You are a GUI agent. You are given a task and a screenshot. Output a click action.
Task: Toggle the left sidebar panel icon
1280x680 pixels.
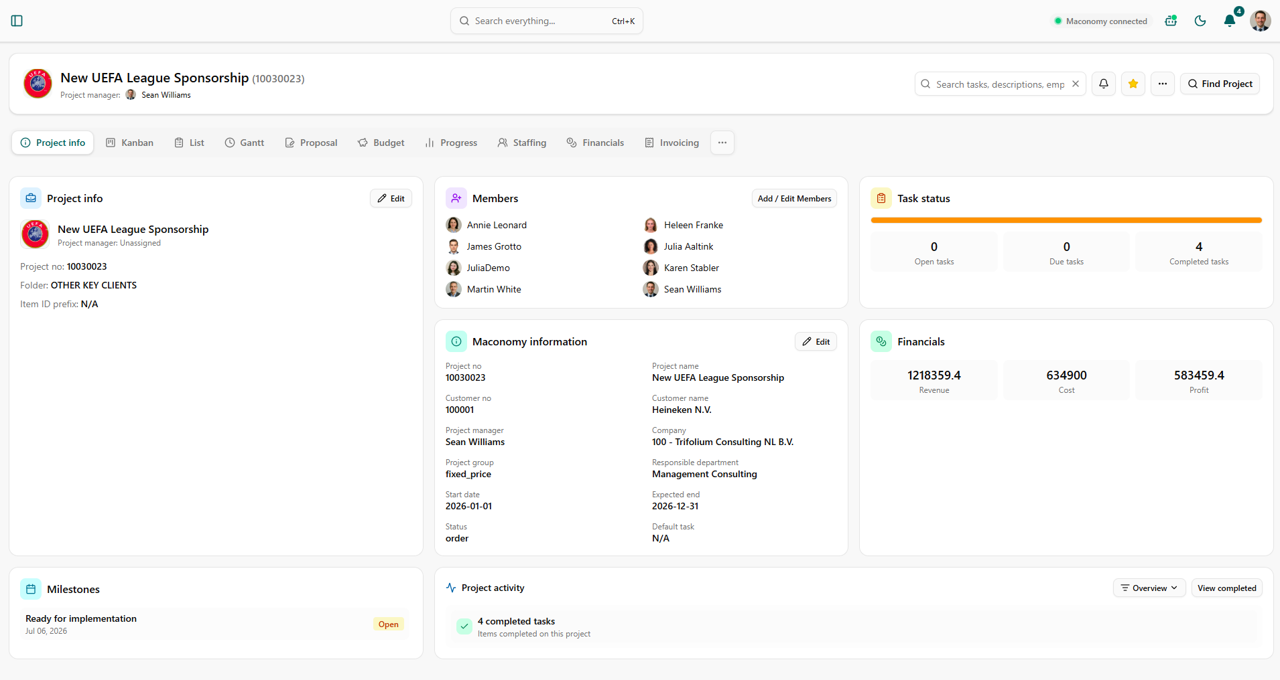(x=17, y=20)
